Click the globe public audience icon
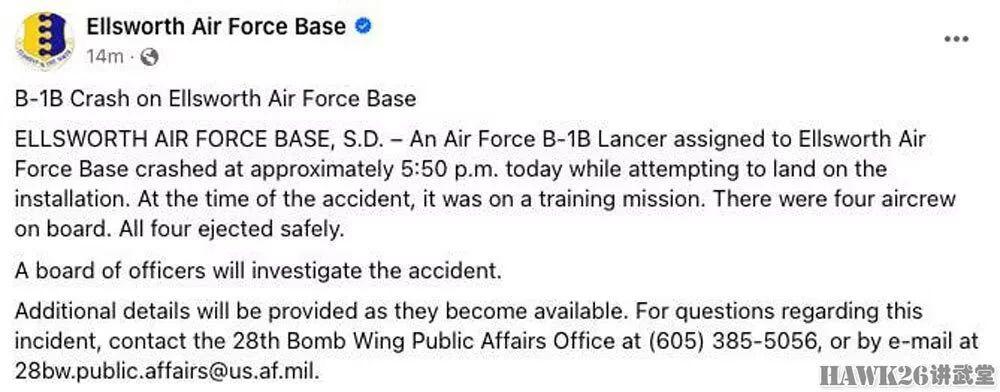The image size is (1000, 392). coord(149,57)
